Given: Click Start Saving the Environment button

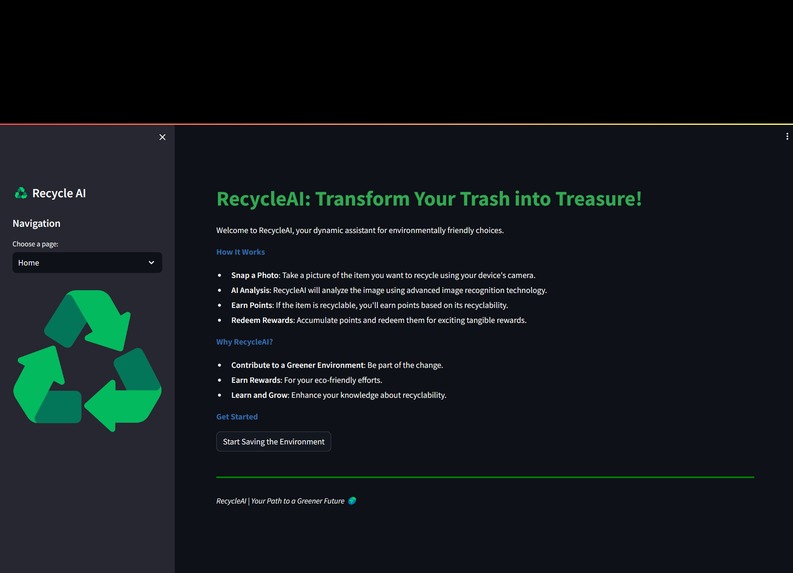Looking at the screenshot, I should [x=274, y=442].
